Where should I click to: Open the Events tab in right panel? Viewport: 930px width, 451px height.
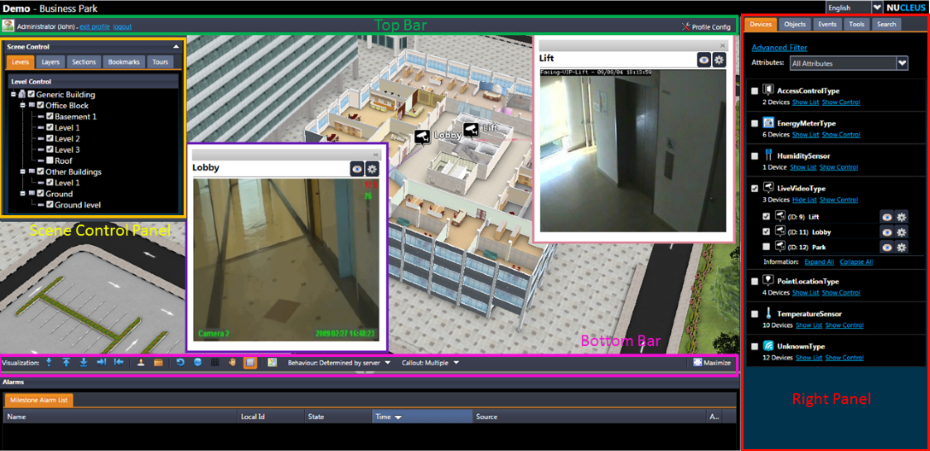pyautogui.click(x=826, y=24)
